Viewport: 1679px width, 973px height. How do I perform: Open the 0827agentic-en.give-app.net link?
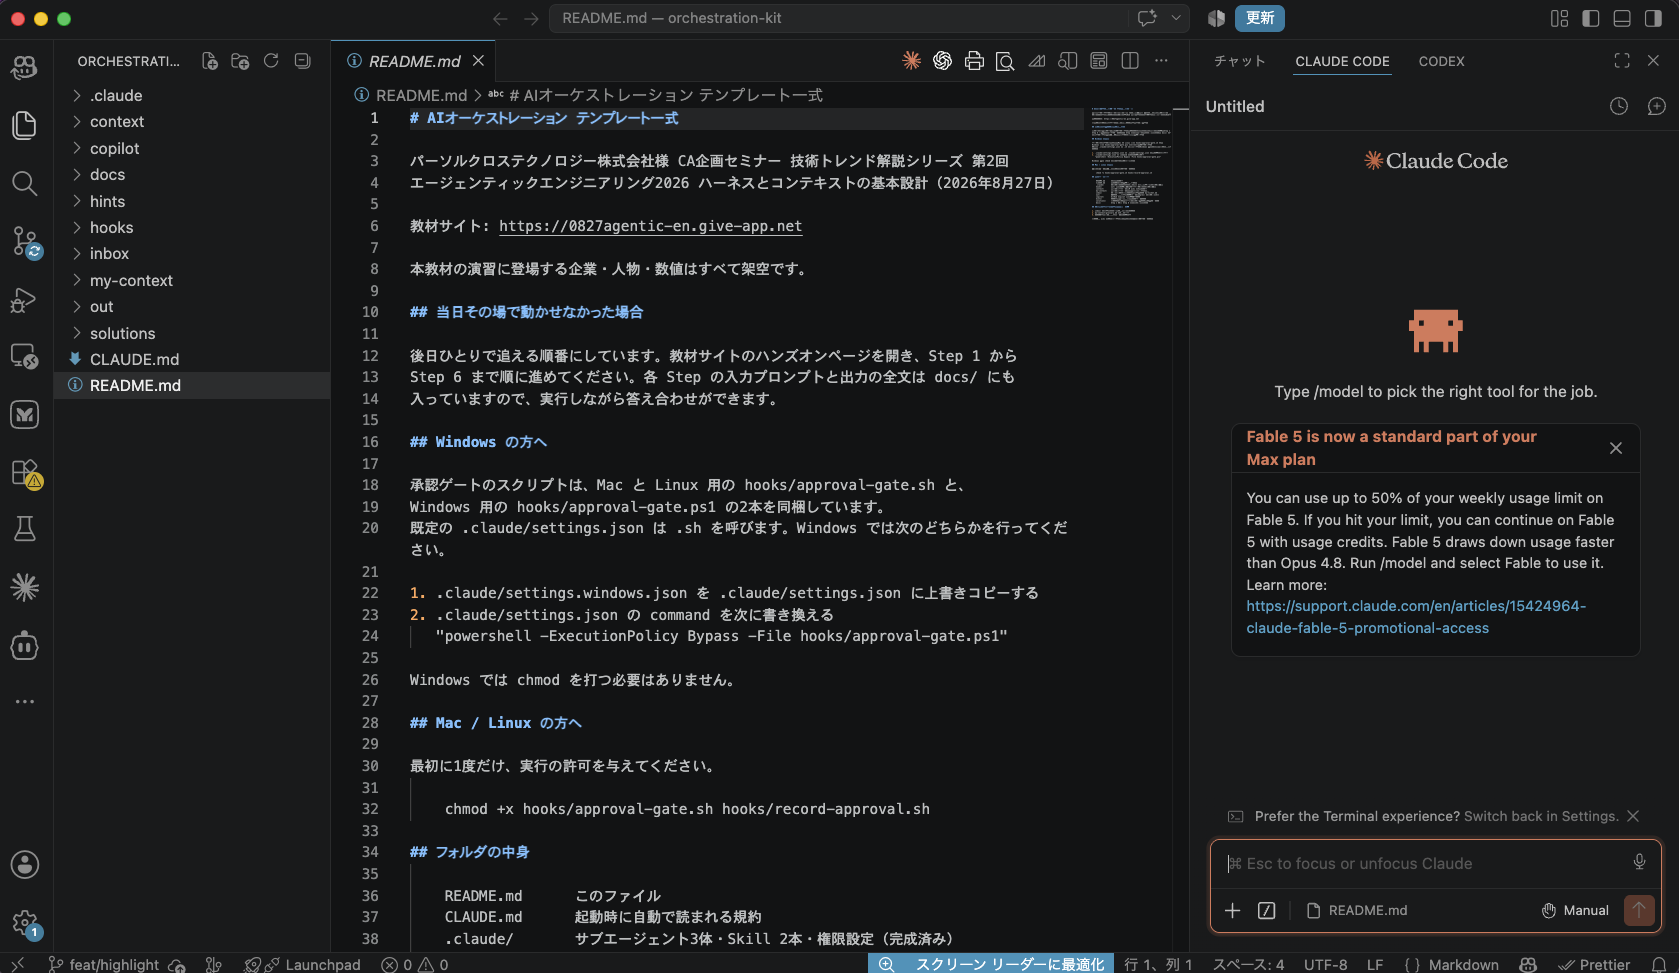pos(650,226)
